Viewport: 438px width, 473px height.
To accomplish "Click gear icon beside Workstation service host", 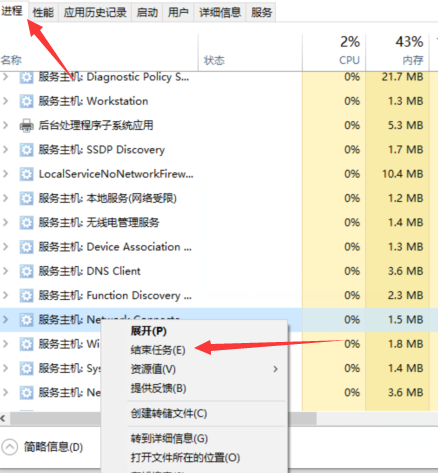I will (26, 101).
